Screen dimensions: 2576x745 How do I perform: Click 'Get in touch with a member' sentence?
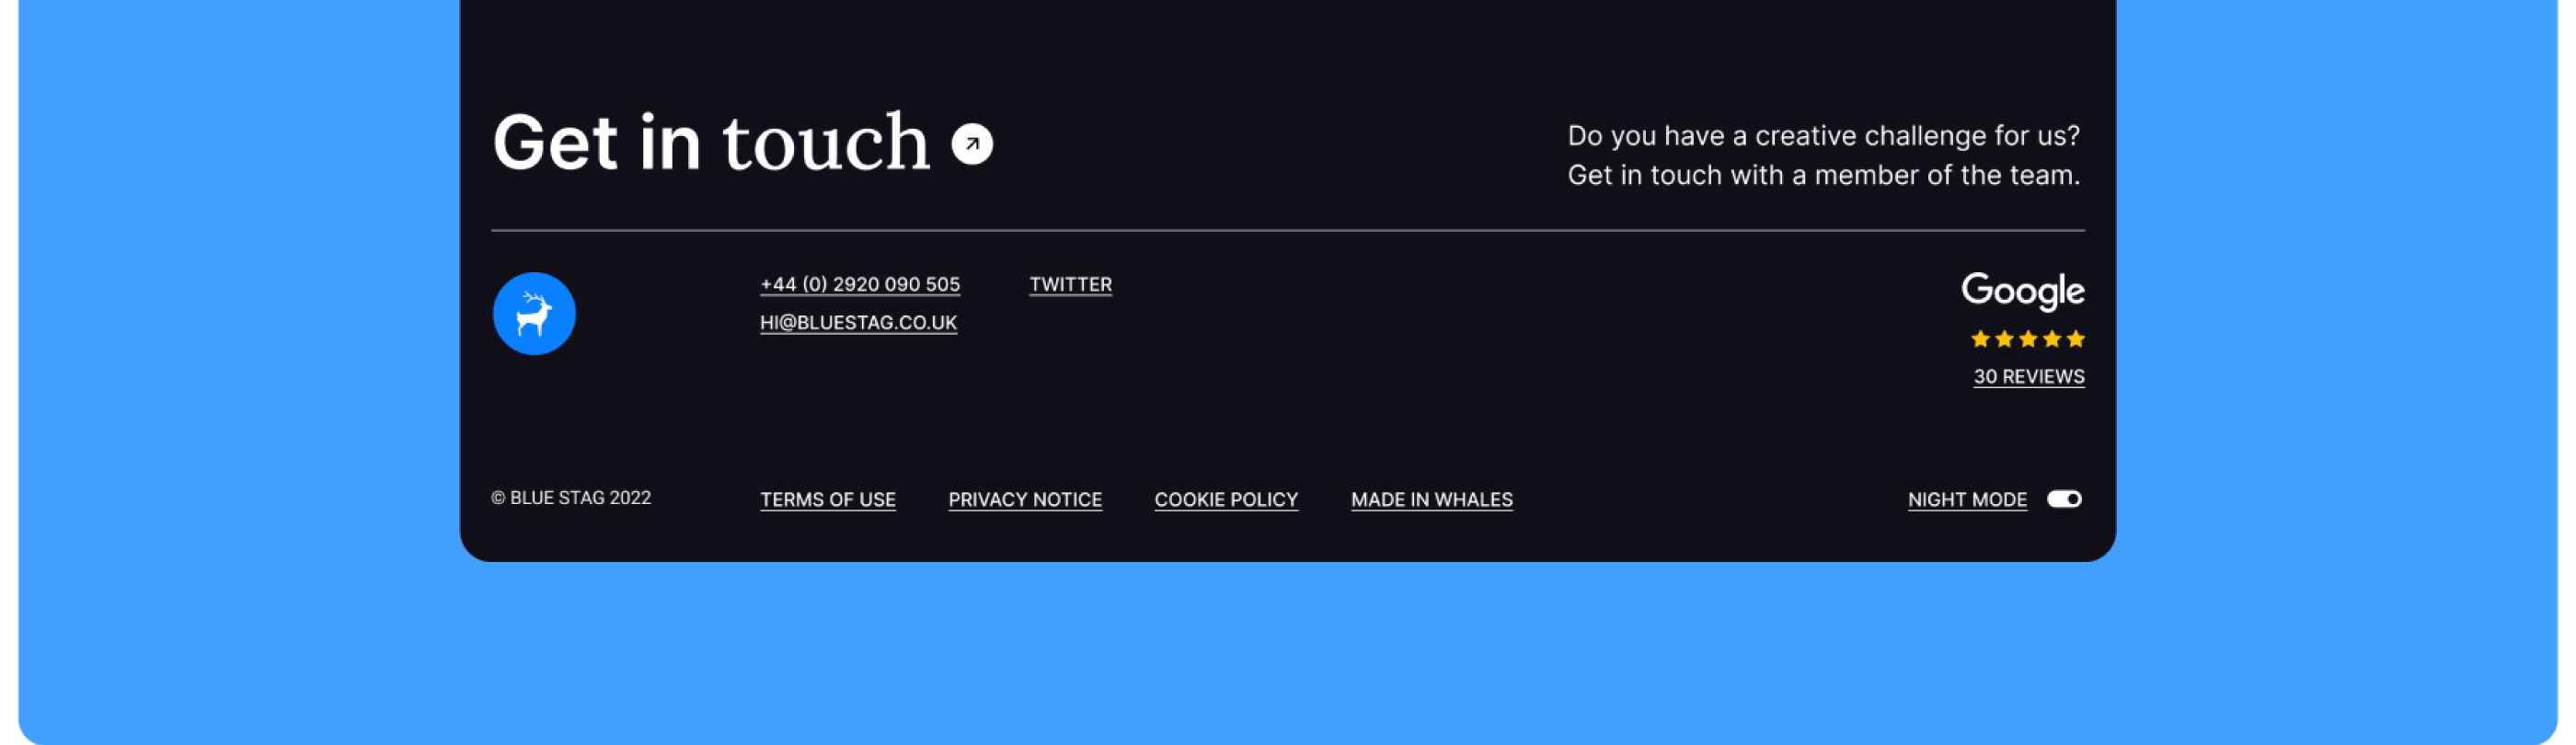pos(1822,176)
